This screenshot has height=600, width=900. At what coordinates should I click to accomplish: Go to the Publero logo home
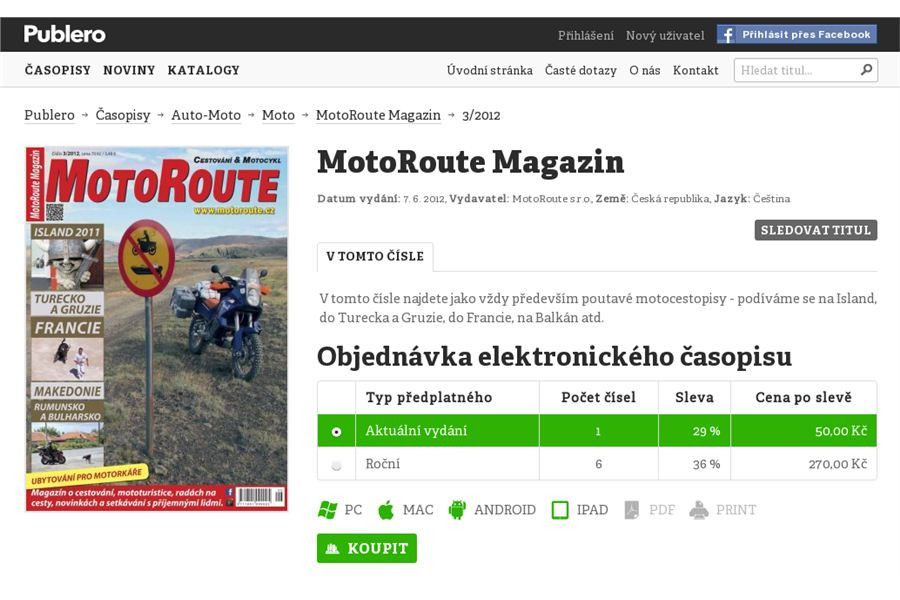click(x=65, y=34)
